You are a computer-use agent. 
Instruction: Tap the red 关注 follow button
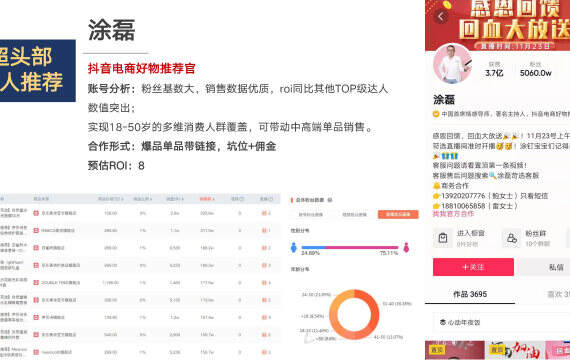point(473,267)
